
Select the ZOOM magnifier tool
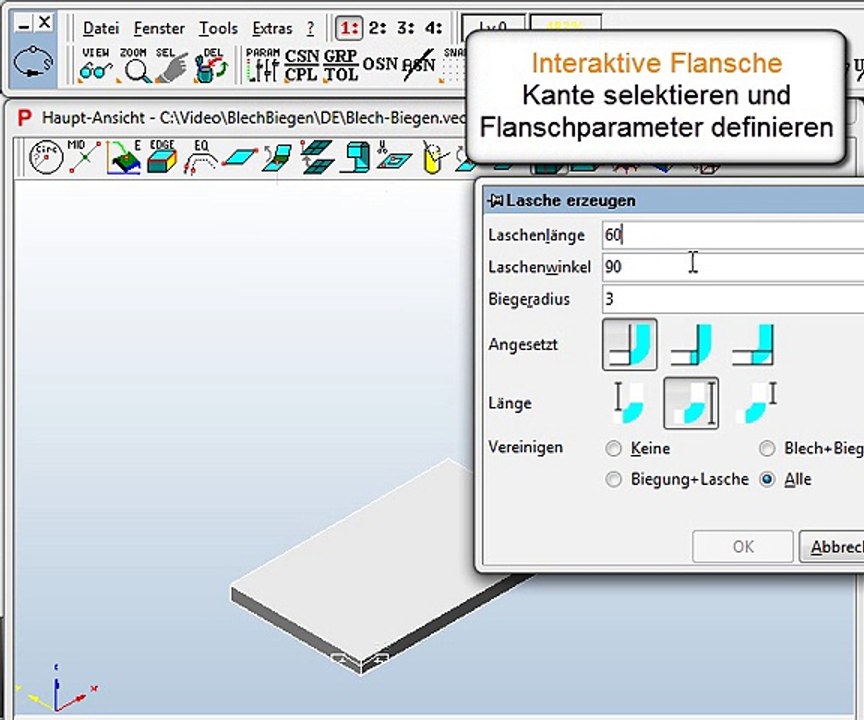click(134, 66)
